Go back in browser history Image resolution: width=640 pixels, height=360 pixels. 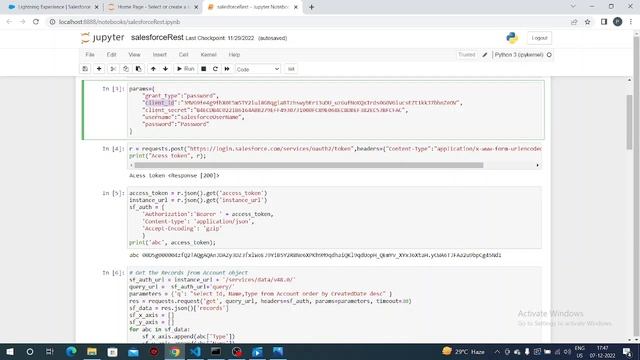click(9, 22)
